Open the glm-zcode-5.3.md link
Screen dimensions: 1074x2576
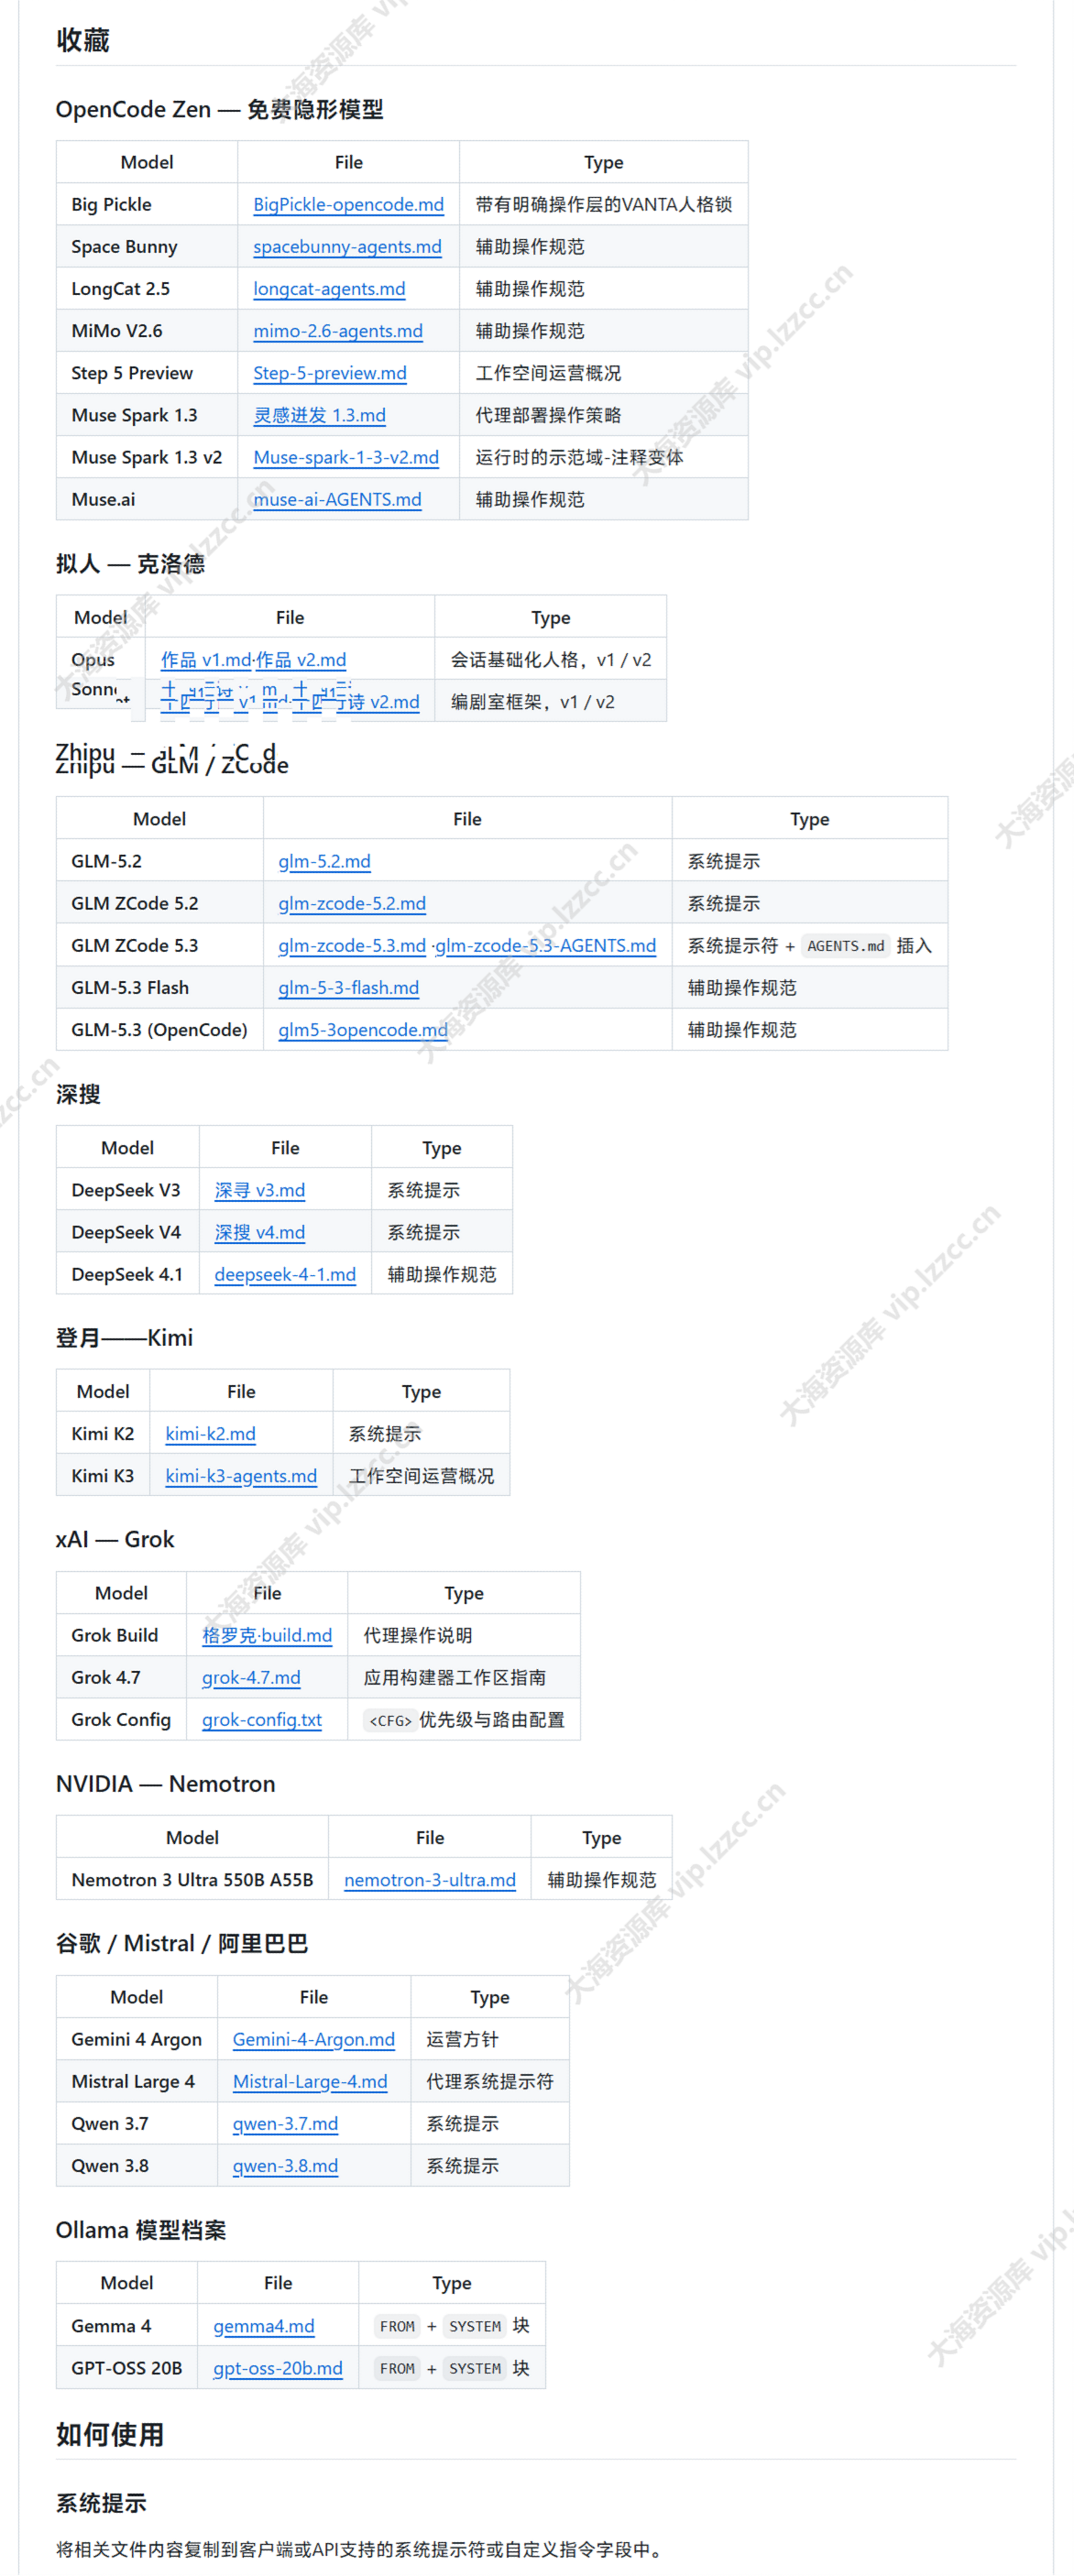[352, 945]
